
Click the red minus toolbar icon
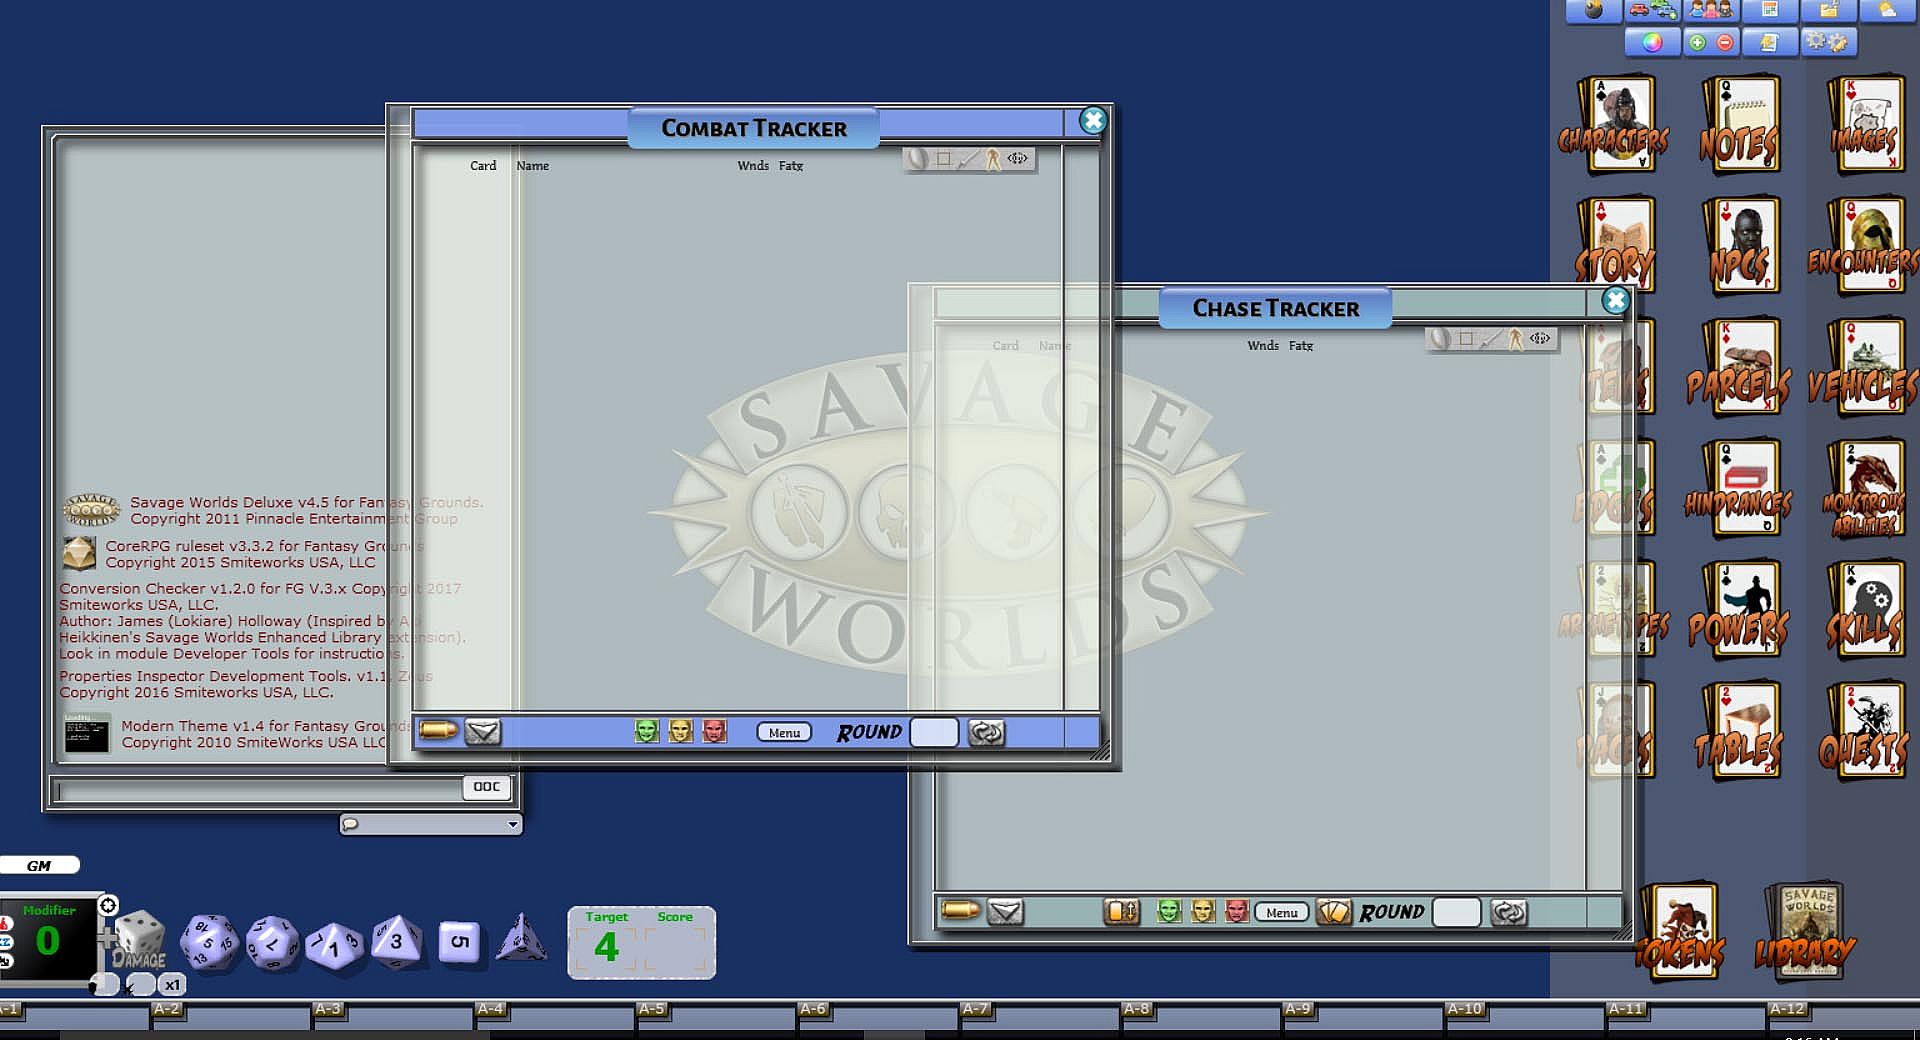(1725, 42)
